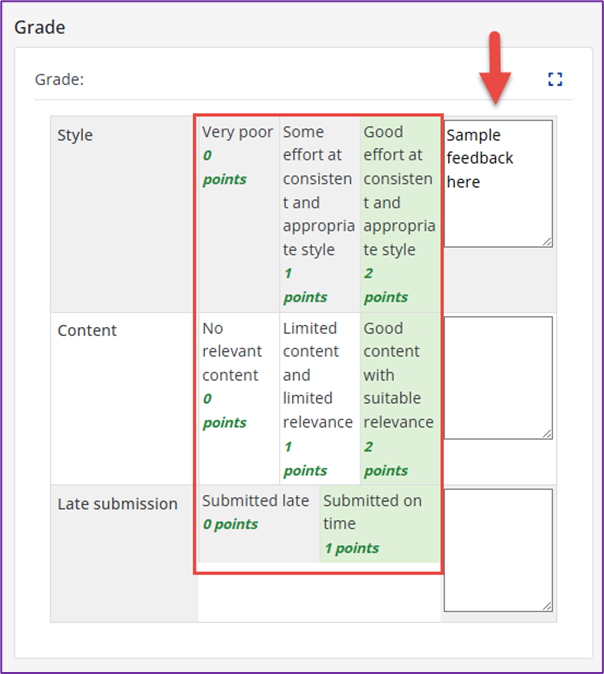Screen dimensions: 604x674
Task: Click the 'Grade:' field label
Action: [x=59, y=79]
